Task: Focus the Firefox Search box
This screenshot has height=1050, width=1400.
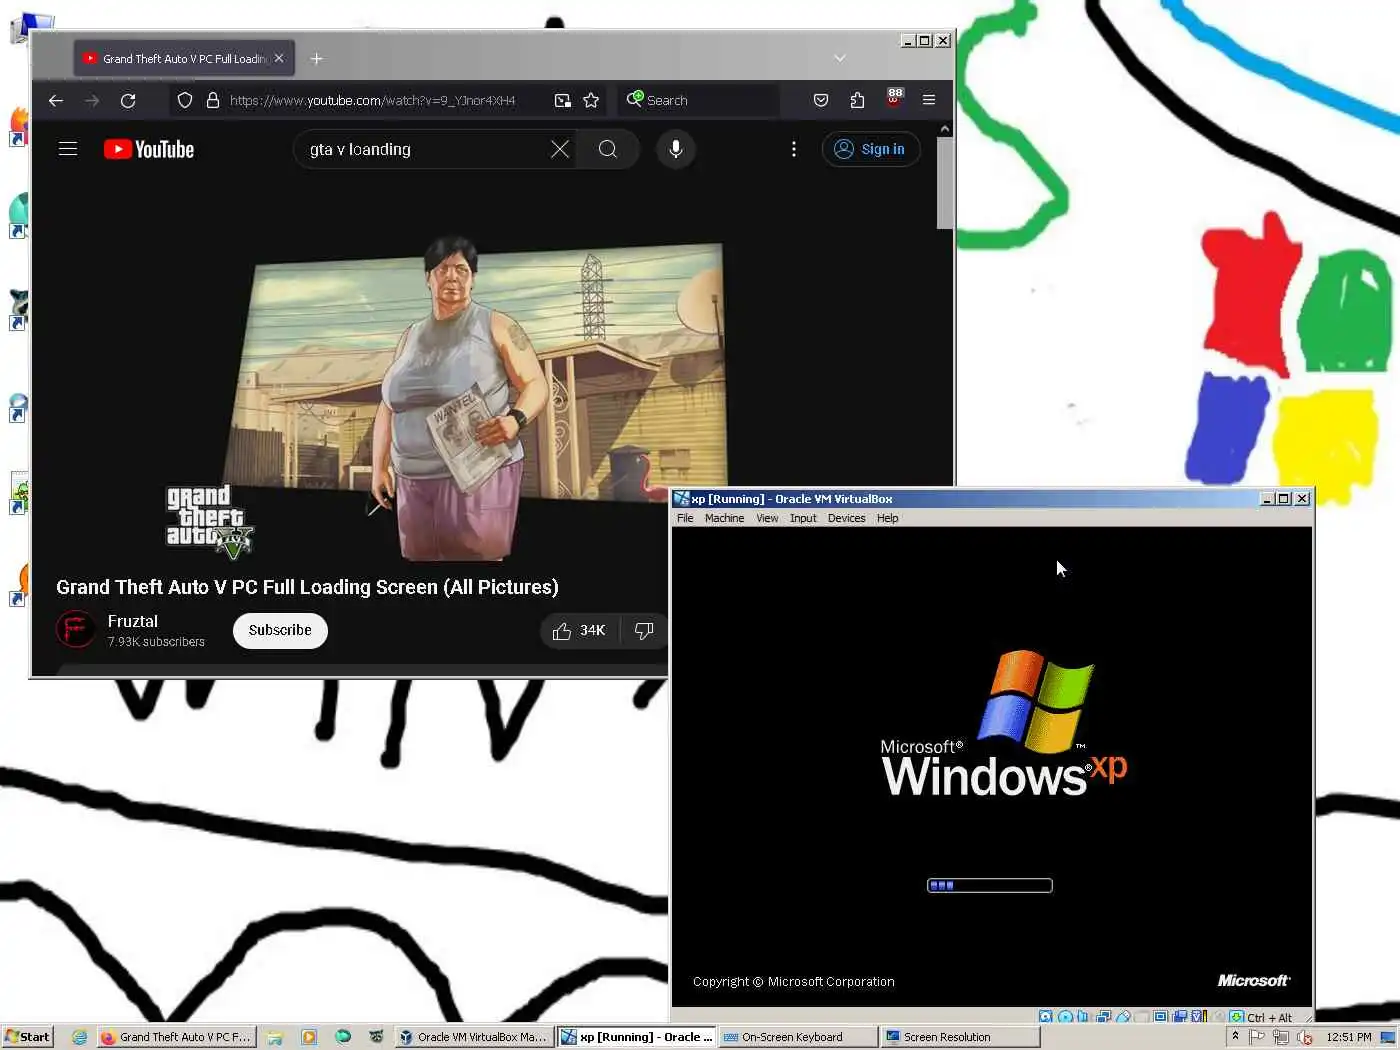Action: (x=700, y=100)
